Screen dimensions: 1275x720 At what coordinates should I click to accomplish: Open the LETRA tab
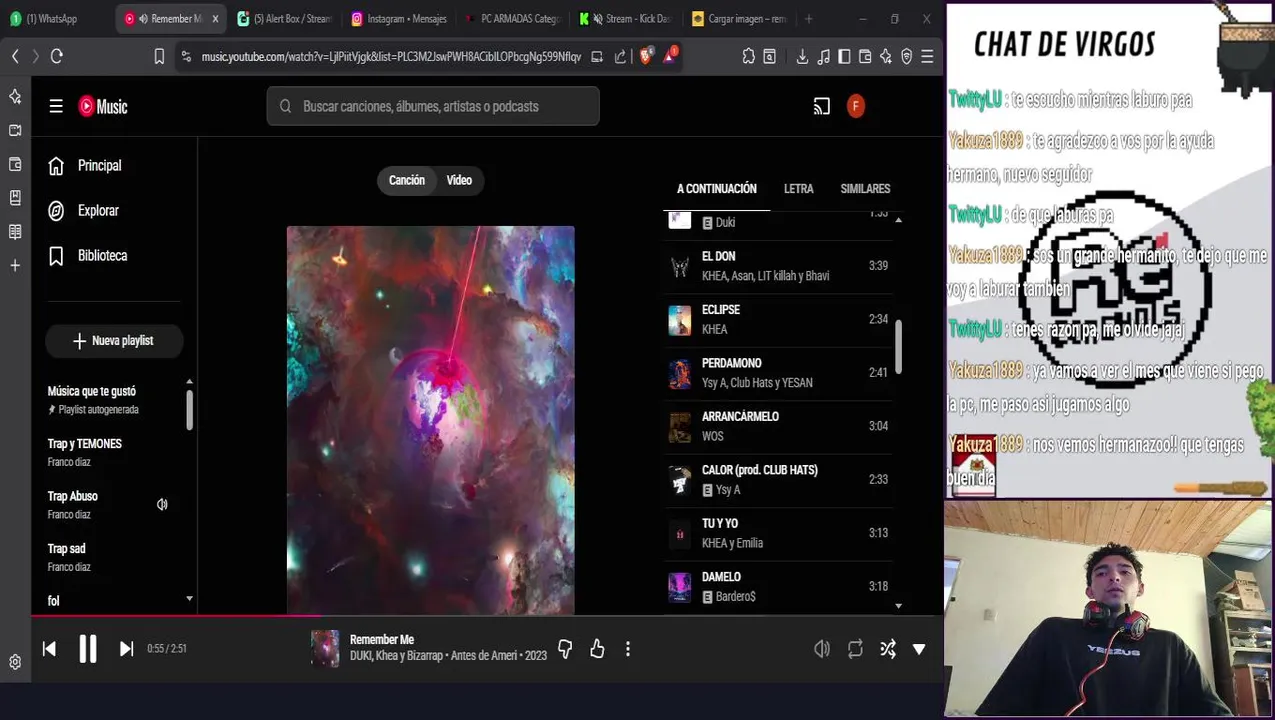click(x=798, y=188)
